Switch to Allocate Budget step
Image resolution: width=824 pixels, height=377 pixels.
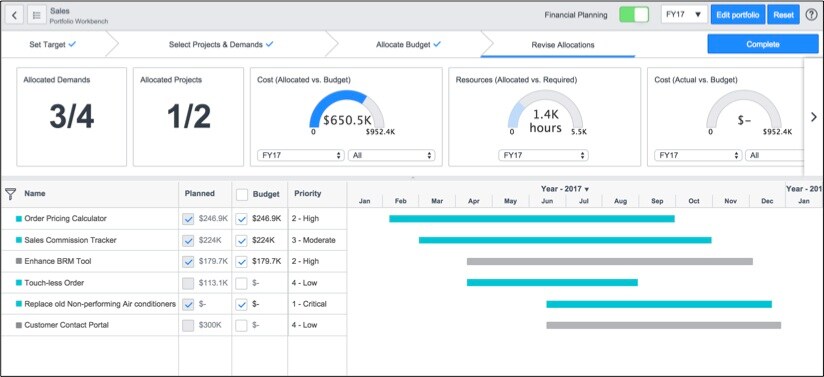pos(408,45)
